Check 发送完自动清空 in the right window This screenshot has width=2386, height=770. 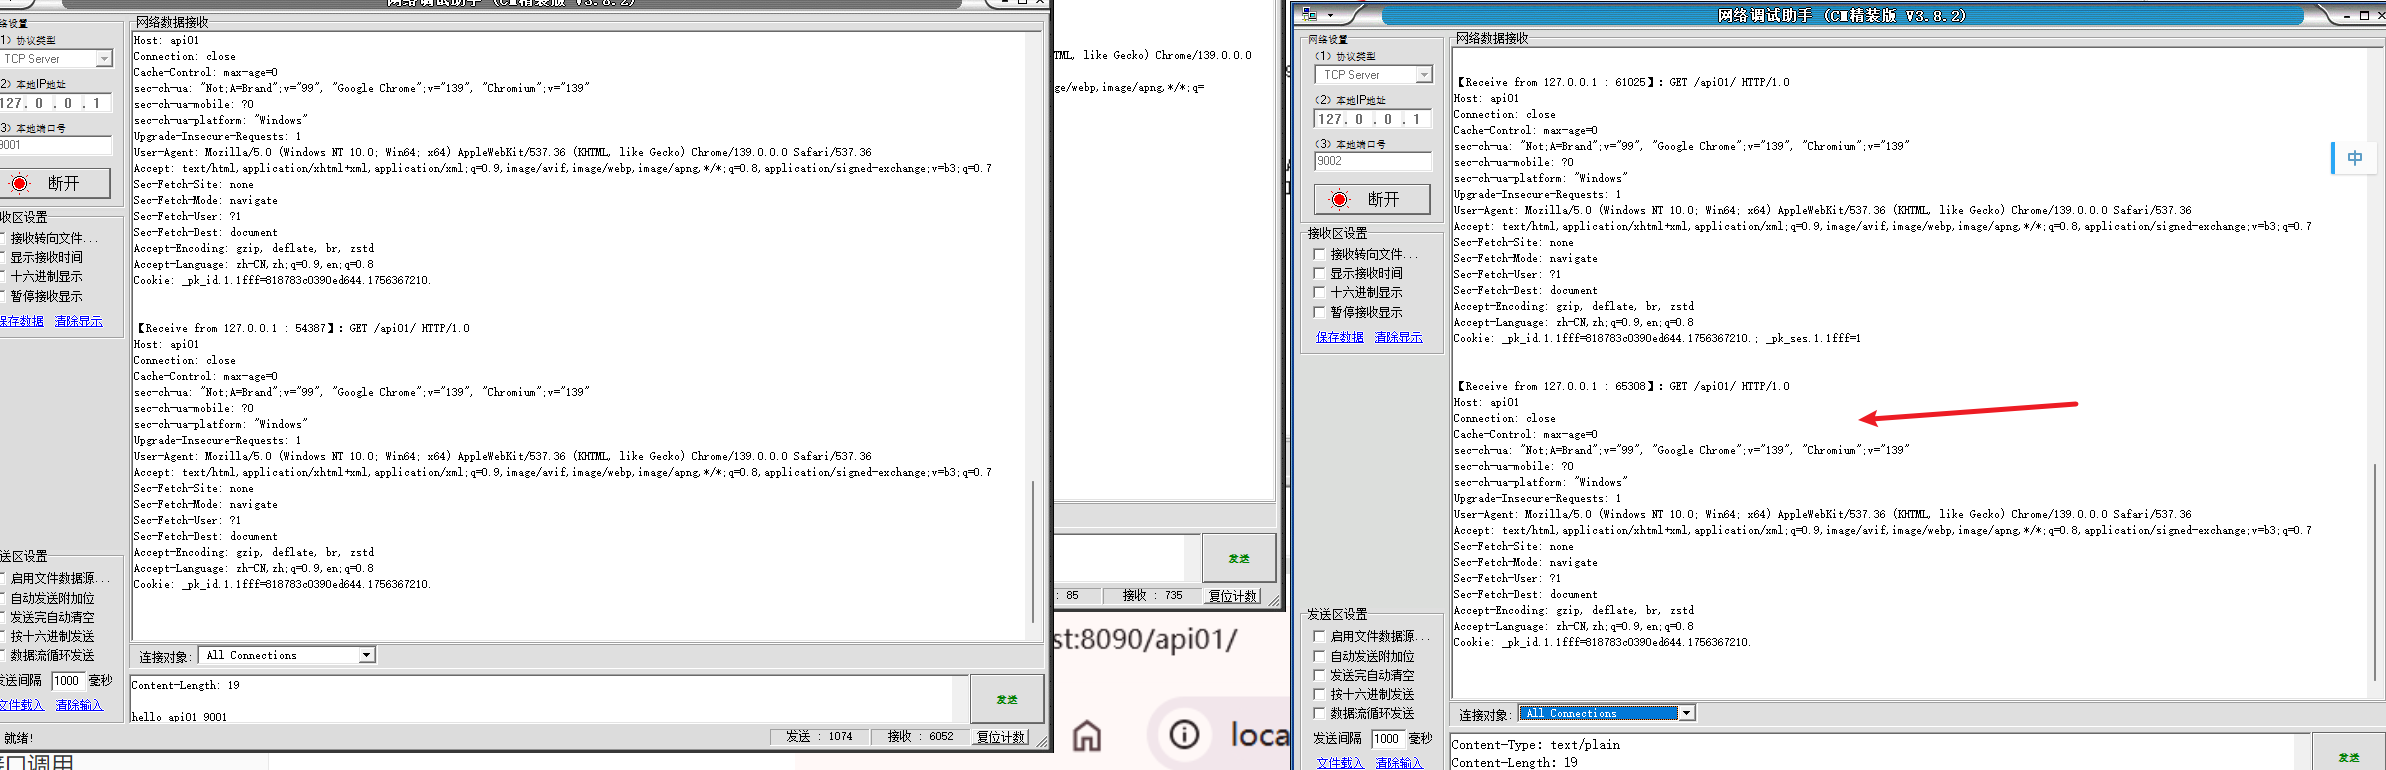(1320, 676)
